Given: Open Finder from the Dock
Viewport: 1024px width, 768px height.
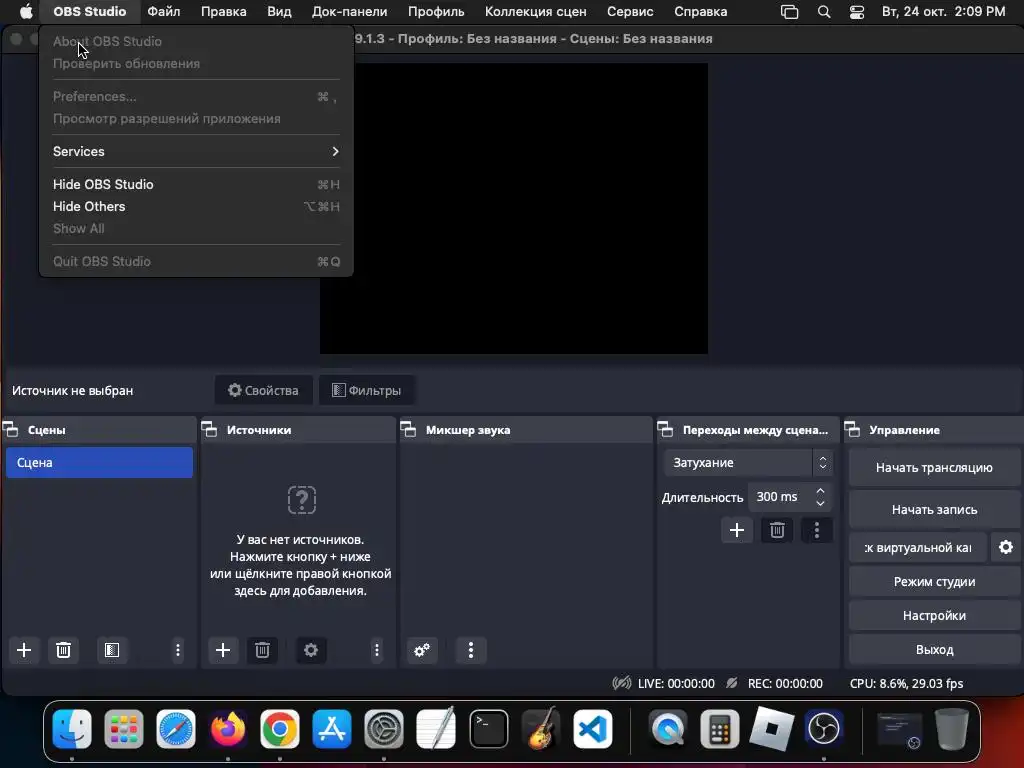Looking at the screenshot, I should 72,728.
